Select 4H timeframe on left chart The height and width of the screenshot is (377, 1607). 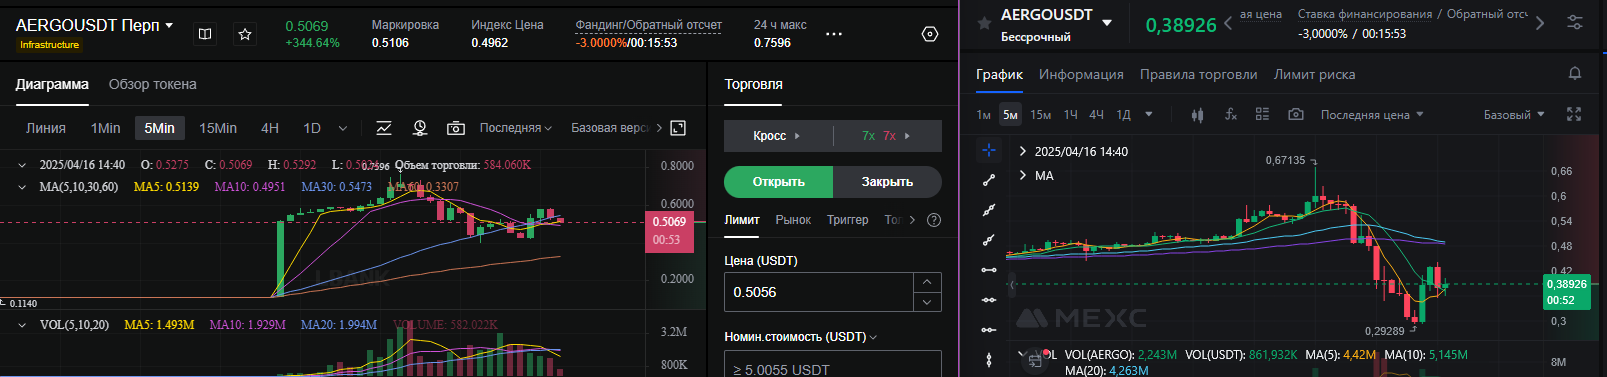270,128
